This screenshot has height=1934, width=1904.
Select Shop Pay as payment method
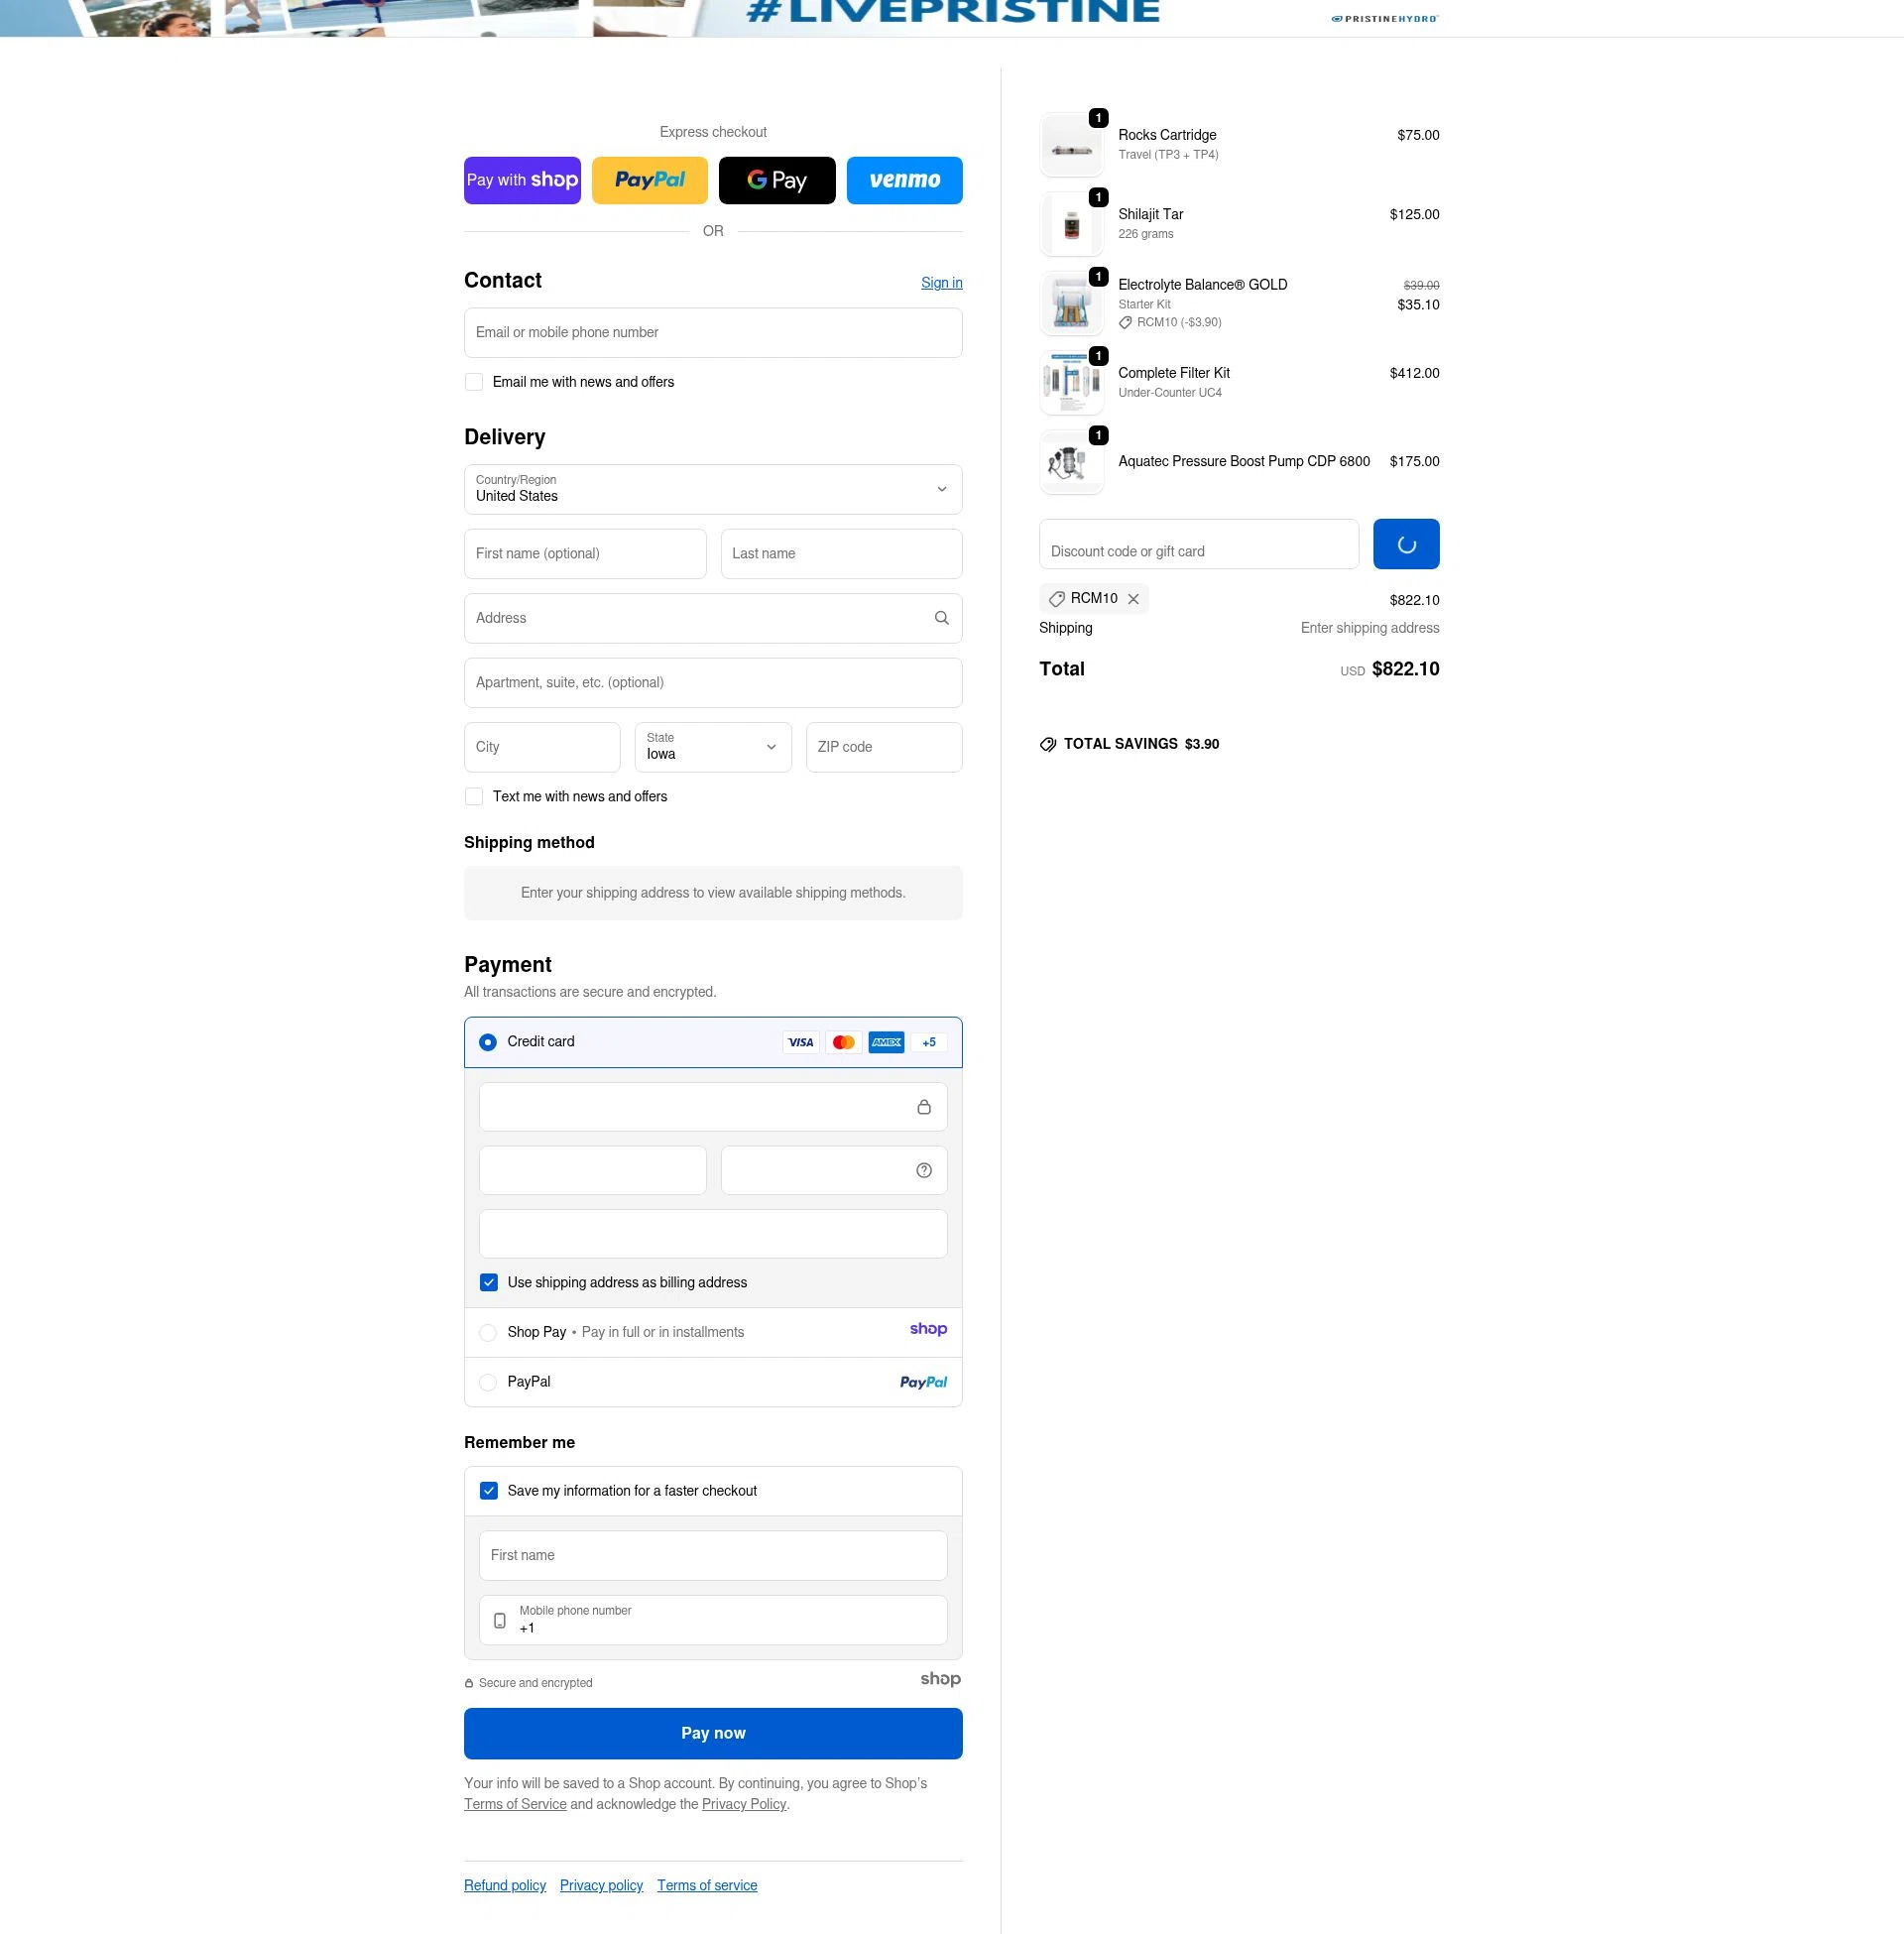coord(488,1332)
